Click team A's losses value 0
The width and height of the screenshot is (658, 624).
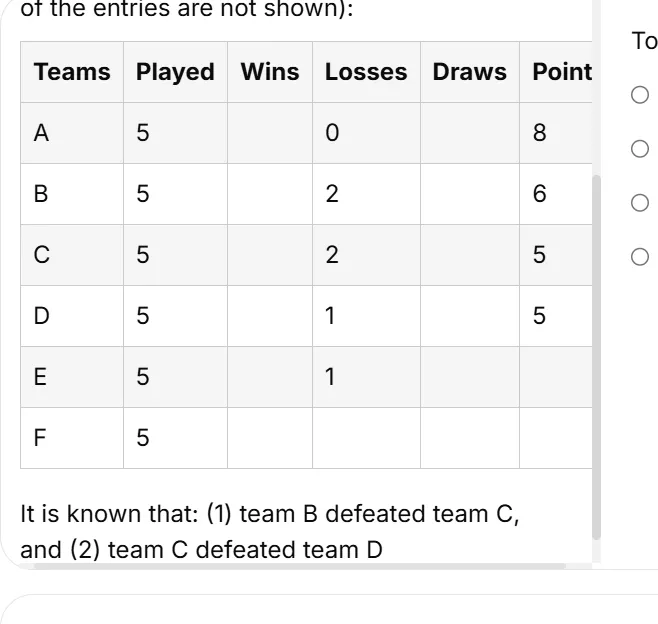332,133
